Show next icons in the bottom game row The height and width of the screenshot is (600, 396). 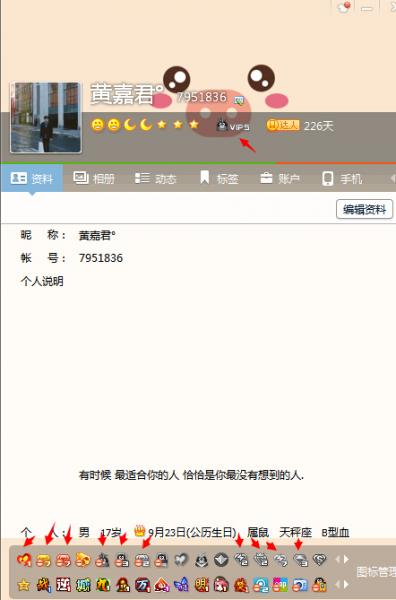(x=346, y=585)
